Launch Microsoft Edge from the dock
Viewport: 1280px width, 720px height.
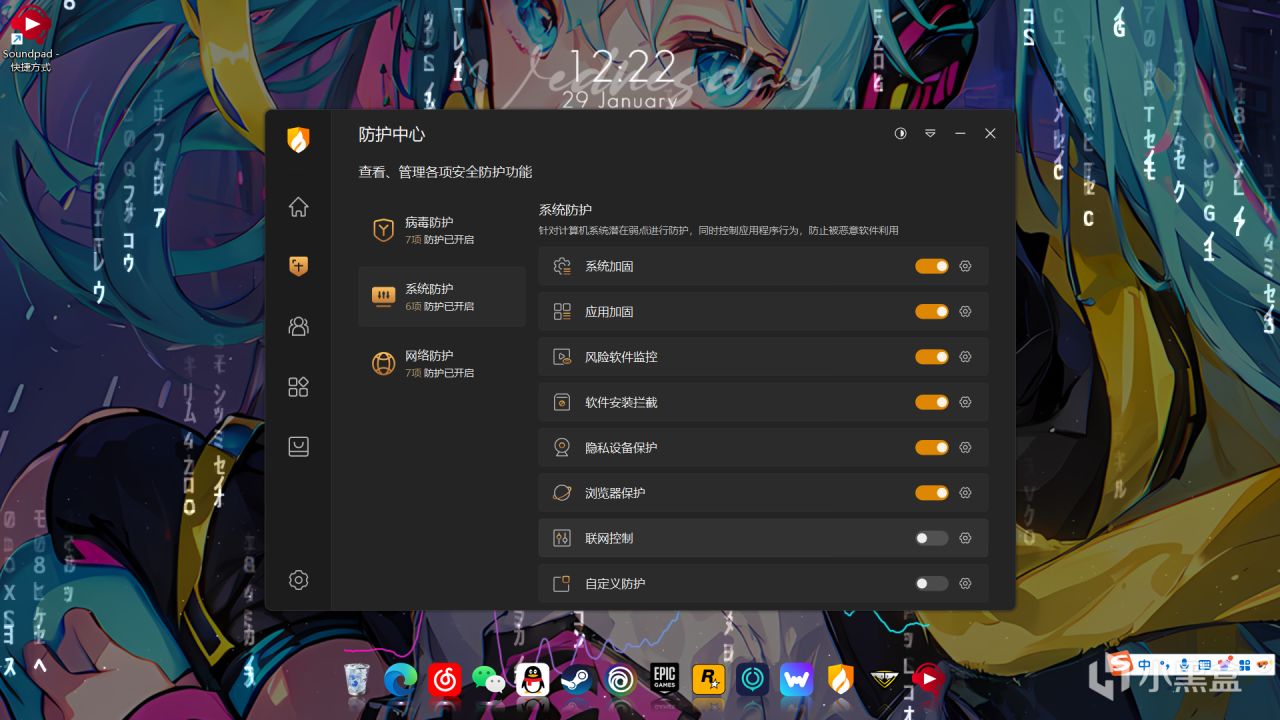tap(400, 680)
